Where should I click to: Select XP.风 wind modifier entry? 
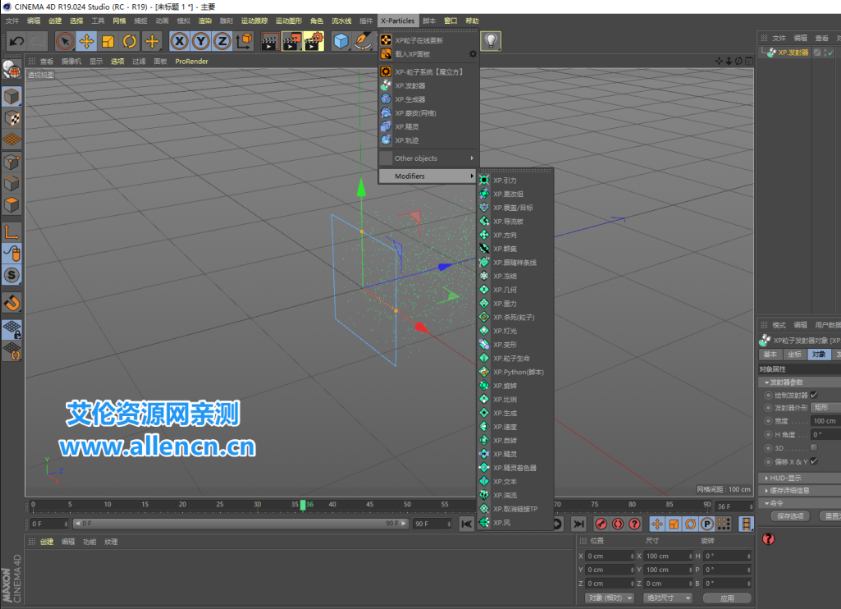click(515, 523)
